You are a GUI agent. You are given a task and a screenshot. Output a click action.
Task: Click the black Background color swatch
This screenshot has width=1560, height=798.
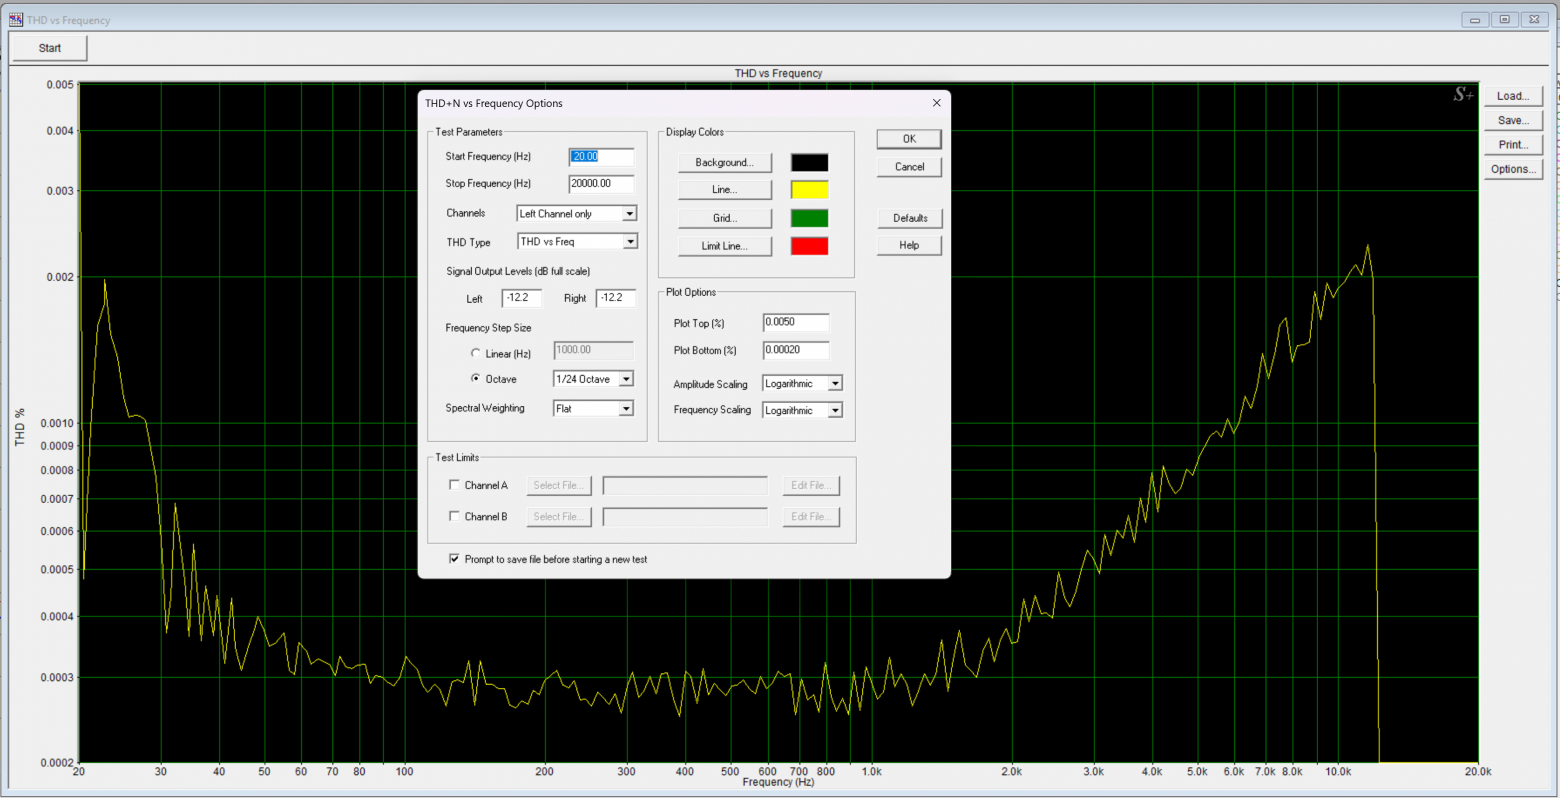(x=809, y=162)
